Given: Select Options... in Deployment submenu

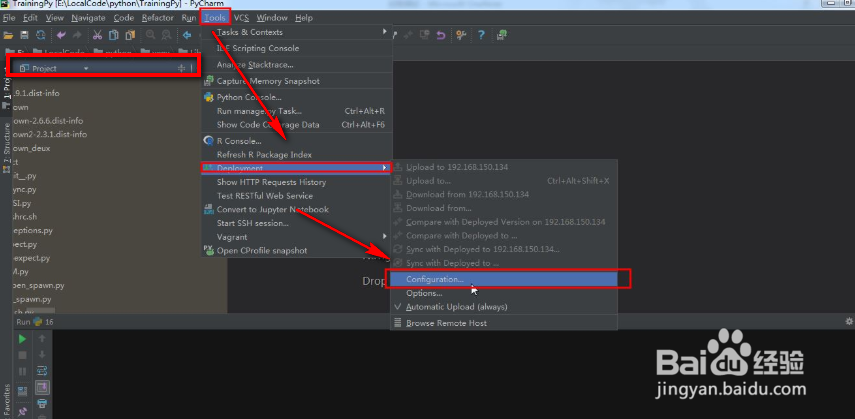Looking at the screenshot, I should (x=504, y=293).
